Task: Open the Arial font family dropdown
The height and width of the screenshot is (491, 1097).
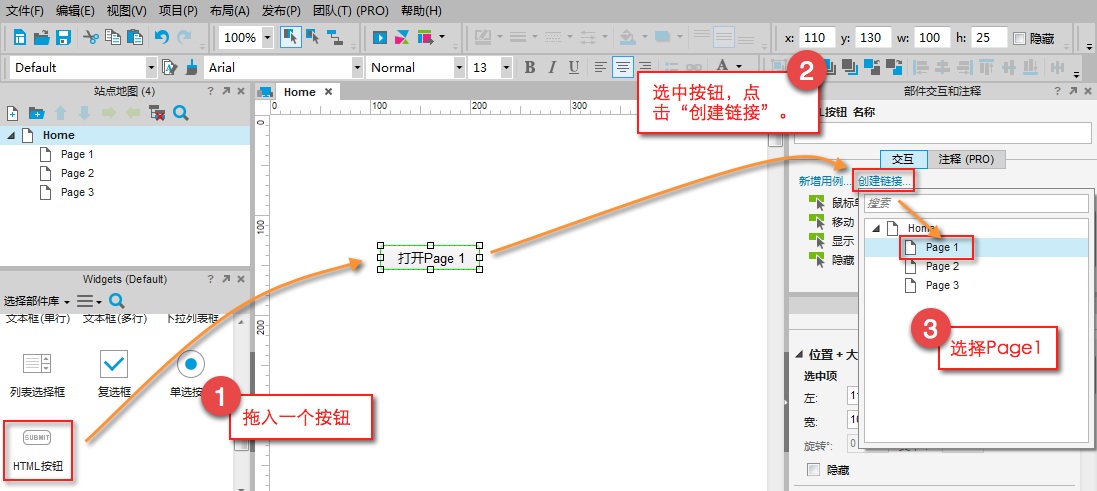Action: pyautogui.click(x=357, y=68)
